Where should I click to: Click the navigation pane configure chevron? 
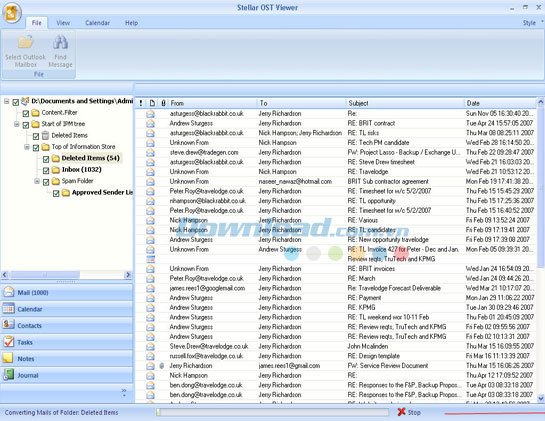coord(124,392)
